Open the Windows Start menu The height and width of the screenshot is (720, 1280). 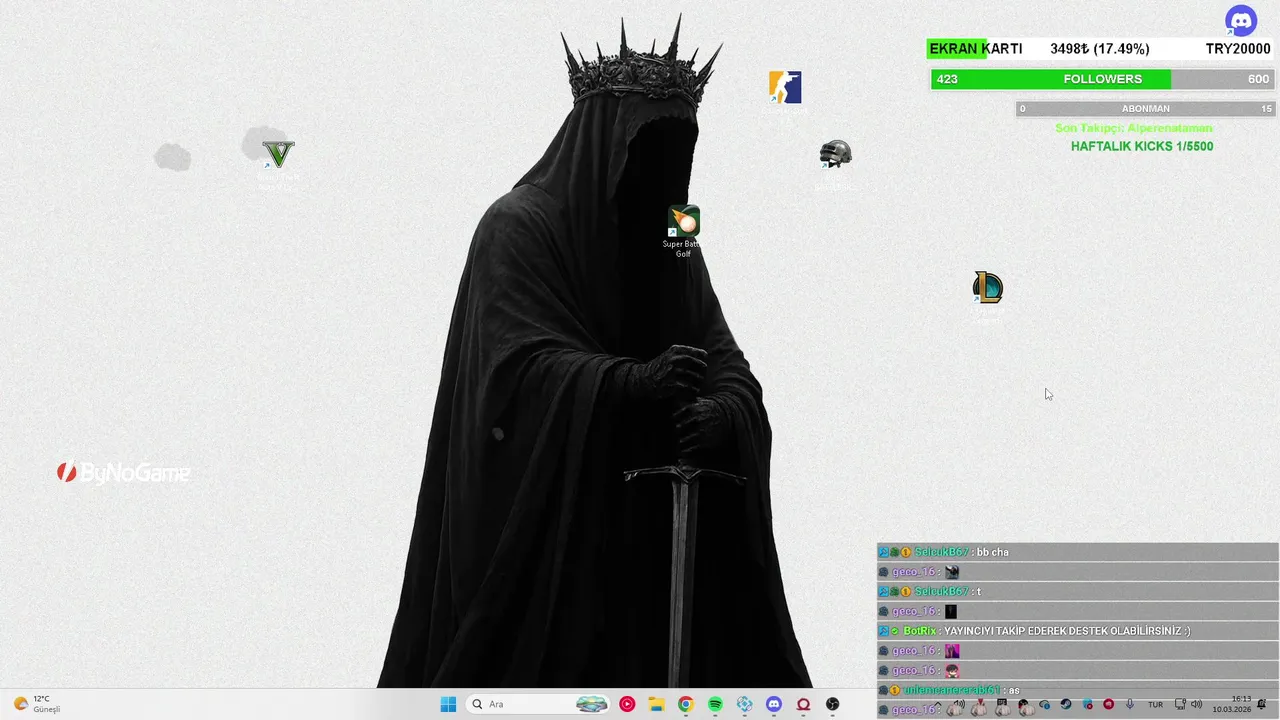448,704
